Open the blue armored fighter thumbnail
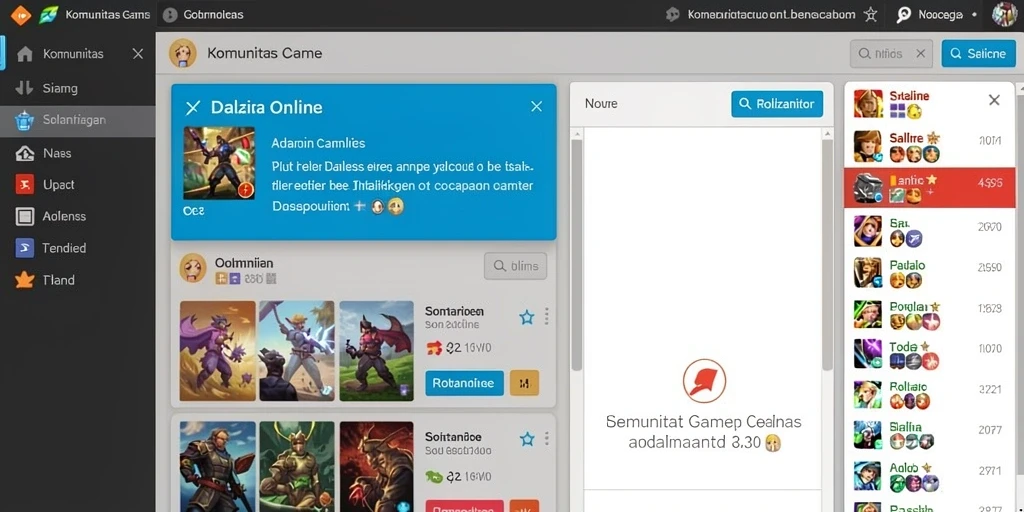This screenshot has width=1024, height=512. (297, 351)
